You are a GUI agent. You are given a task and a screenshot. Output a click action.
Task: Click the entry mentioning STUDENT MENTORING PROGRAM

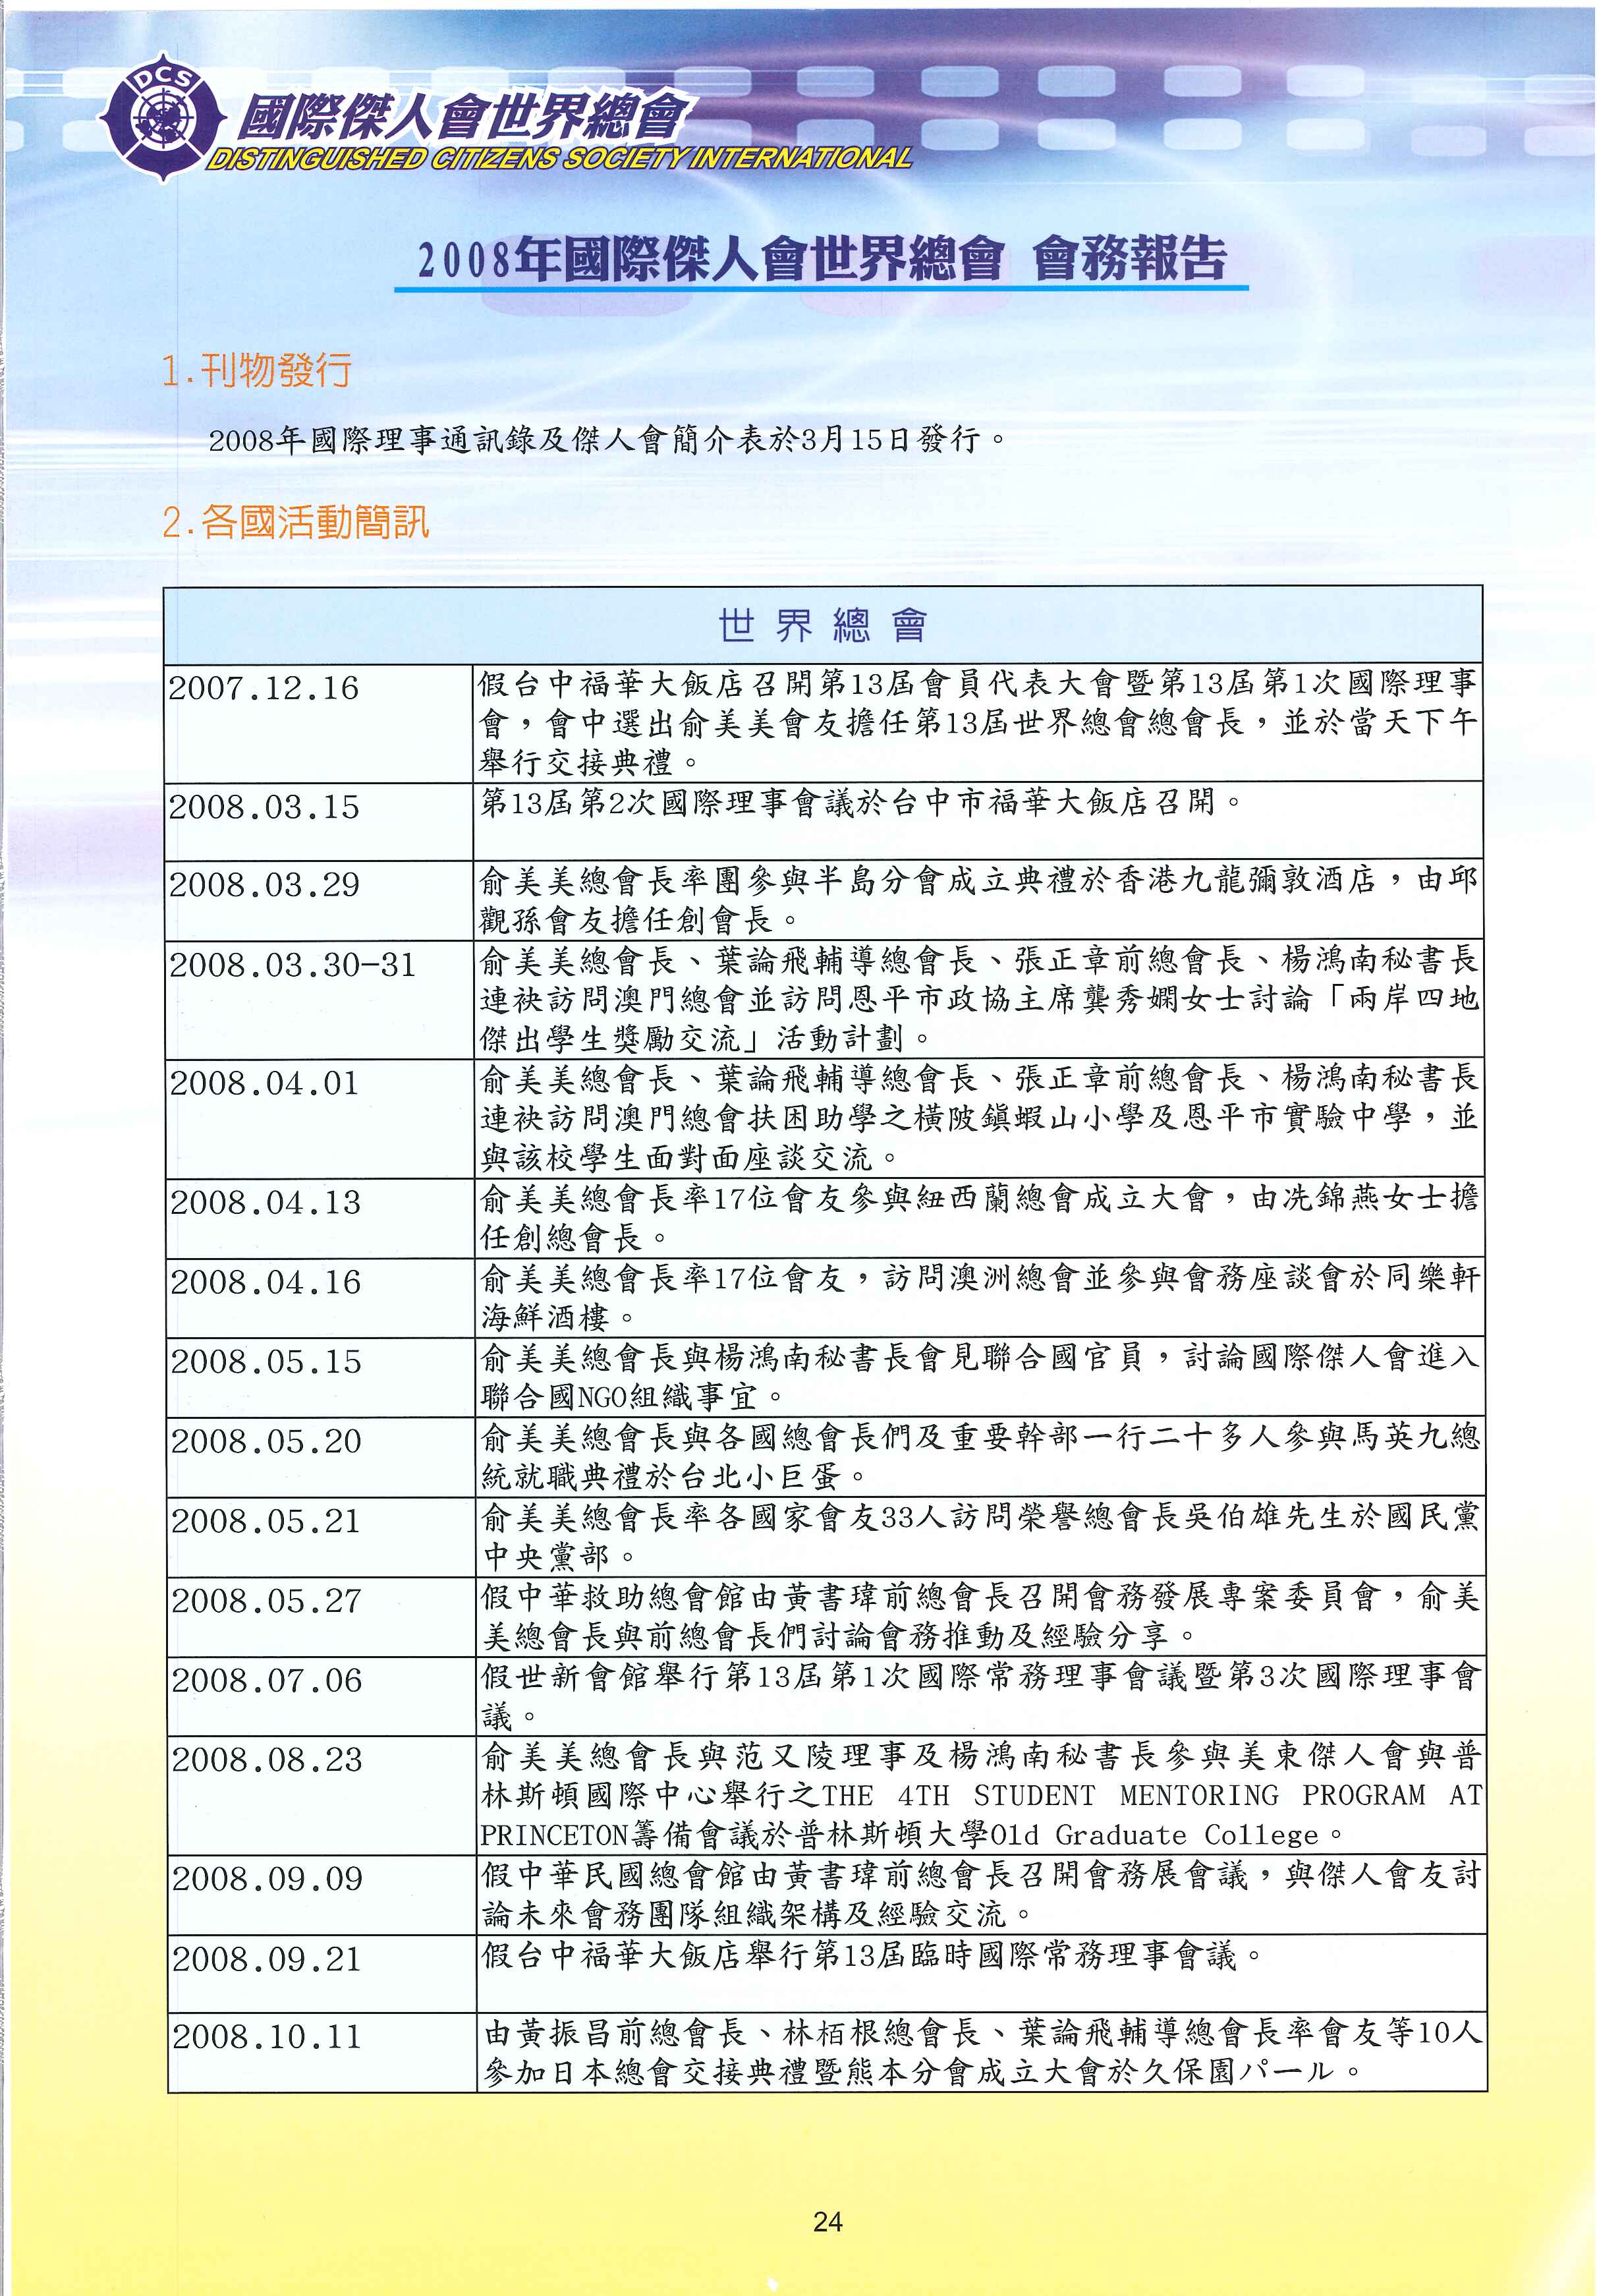pos(982,1794)
